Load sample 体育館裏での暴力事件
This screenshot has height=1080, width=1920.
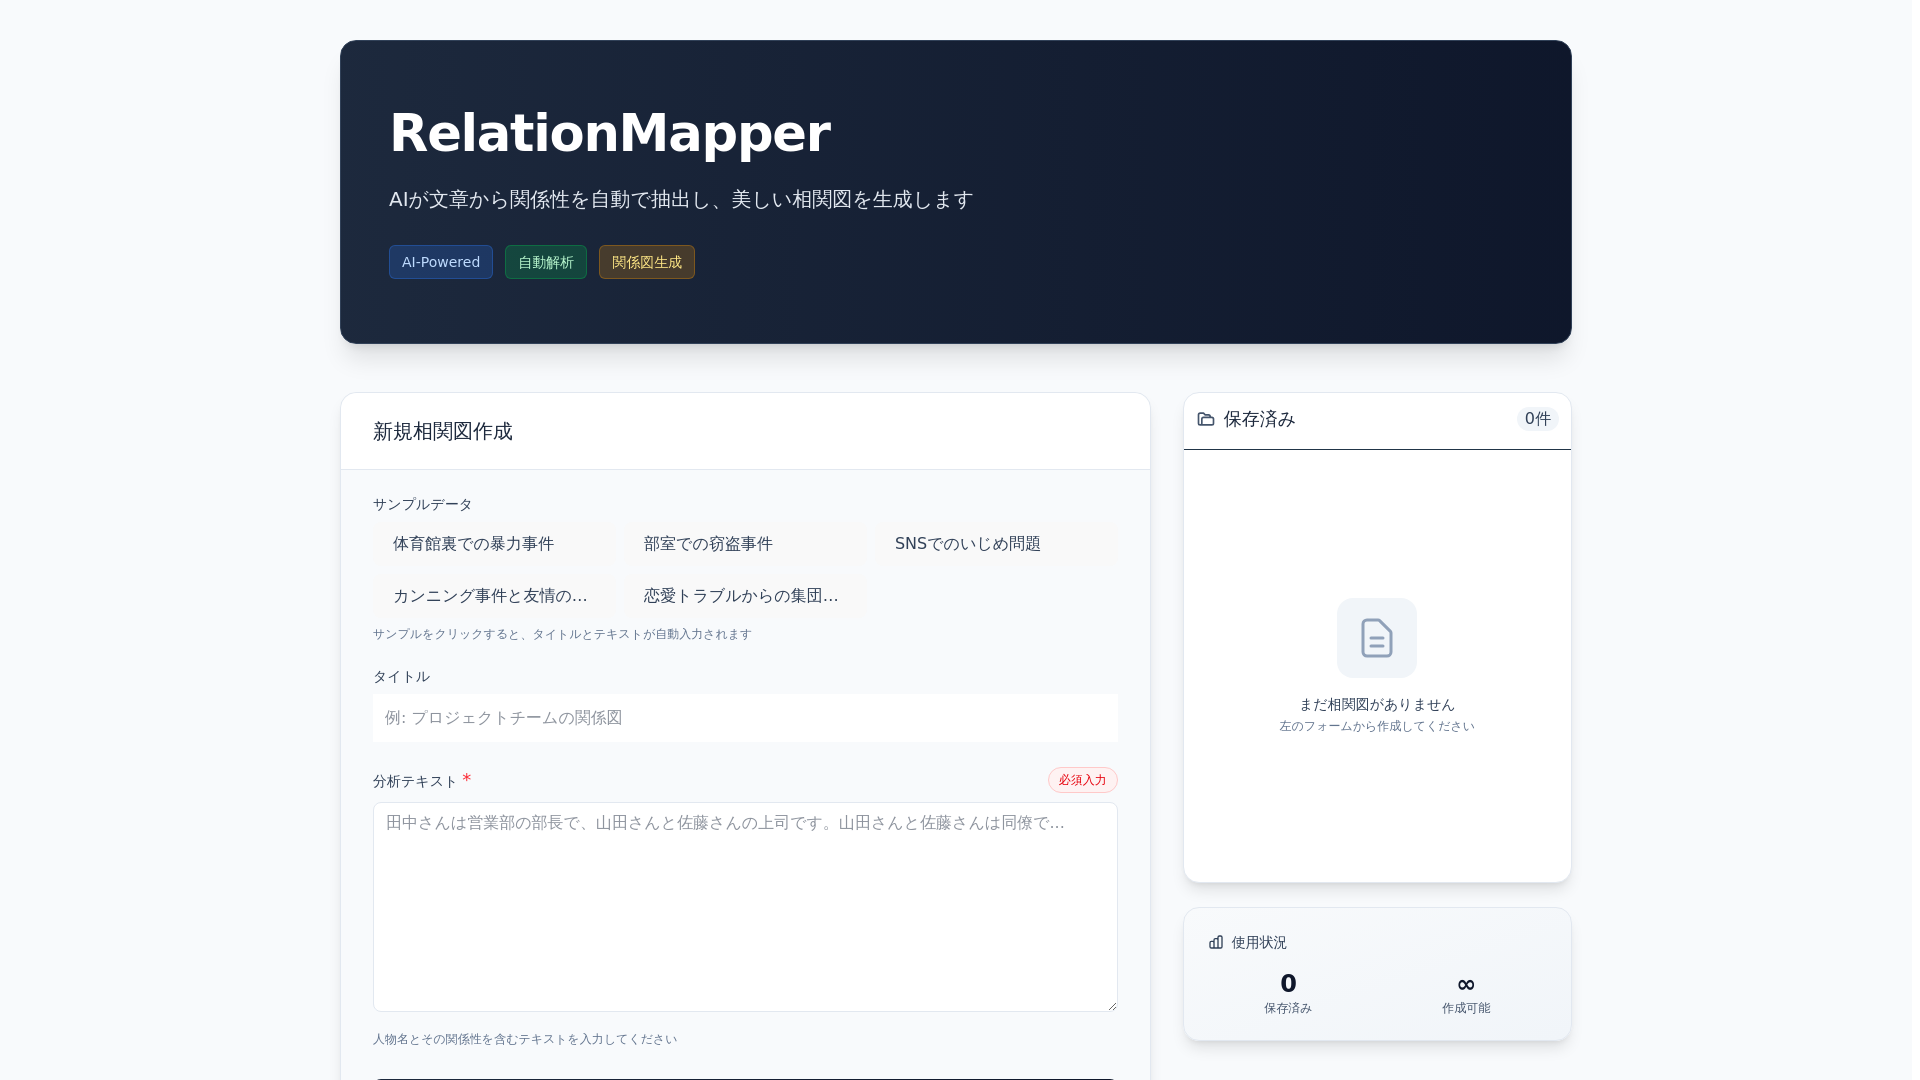click(x=494, y=544)
